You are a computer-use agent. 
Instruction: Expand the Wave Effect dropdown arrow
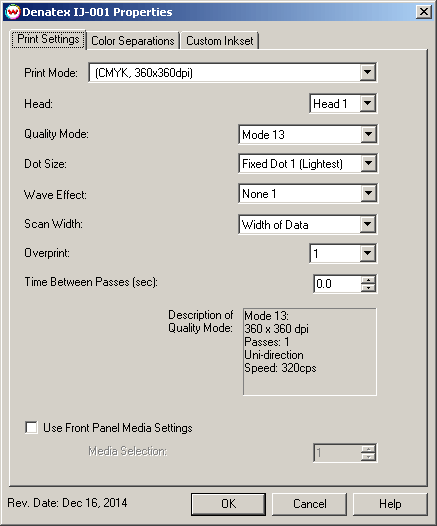368,193
